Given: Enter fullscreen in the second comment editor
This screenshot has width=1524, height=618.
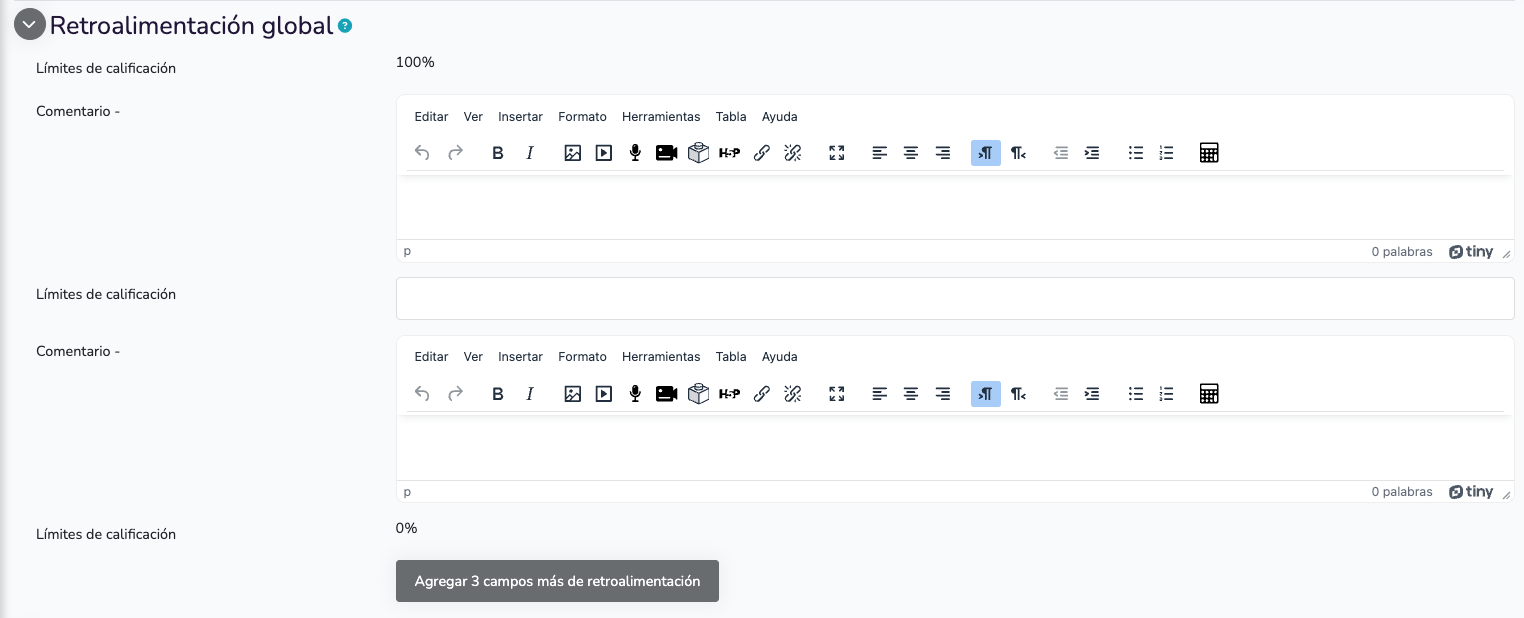Looking at the screenshot, I should 837,393.
